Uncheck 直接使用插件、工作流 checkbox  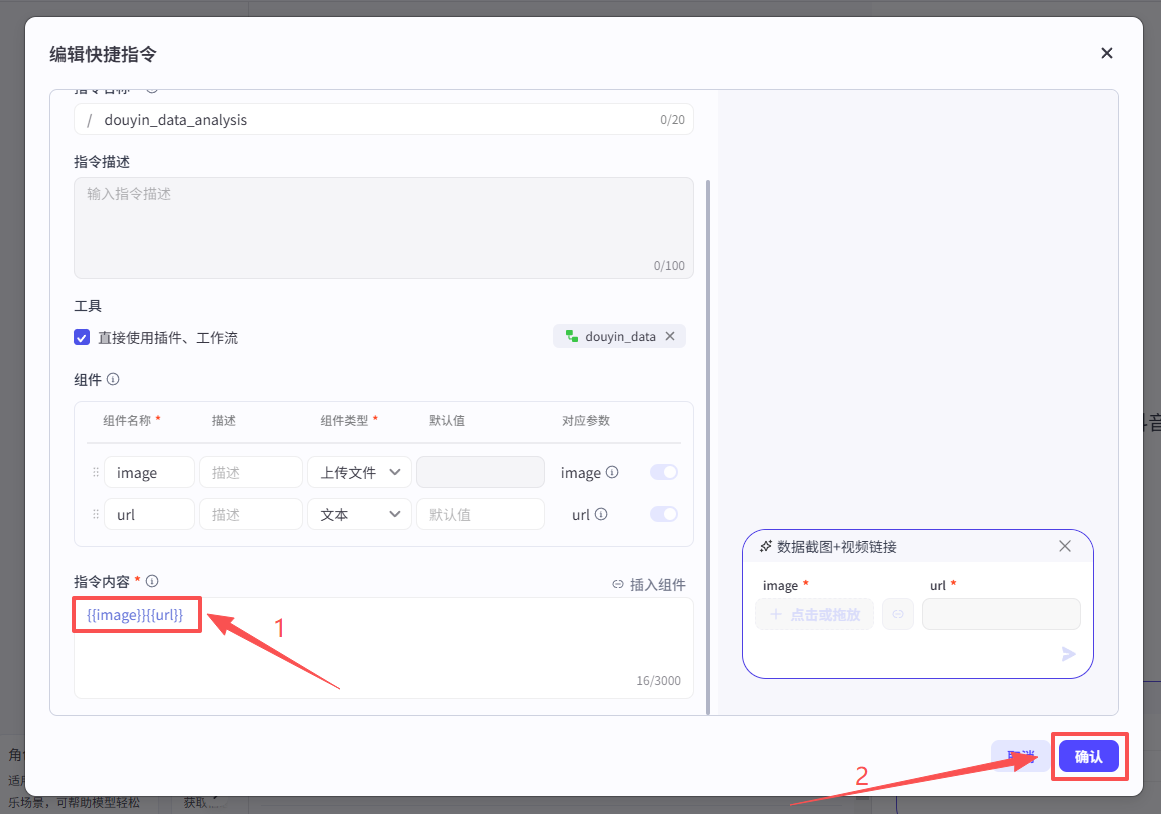[82, 338]
